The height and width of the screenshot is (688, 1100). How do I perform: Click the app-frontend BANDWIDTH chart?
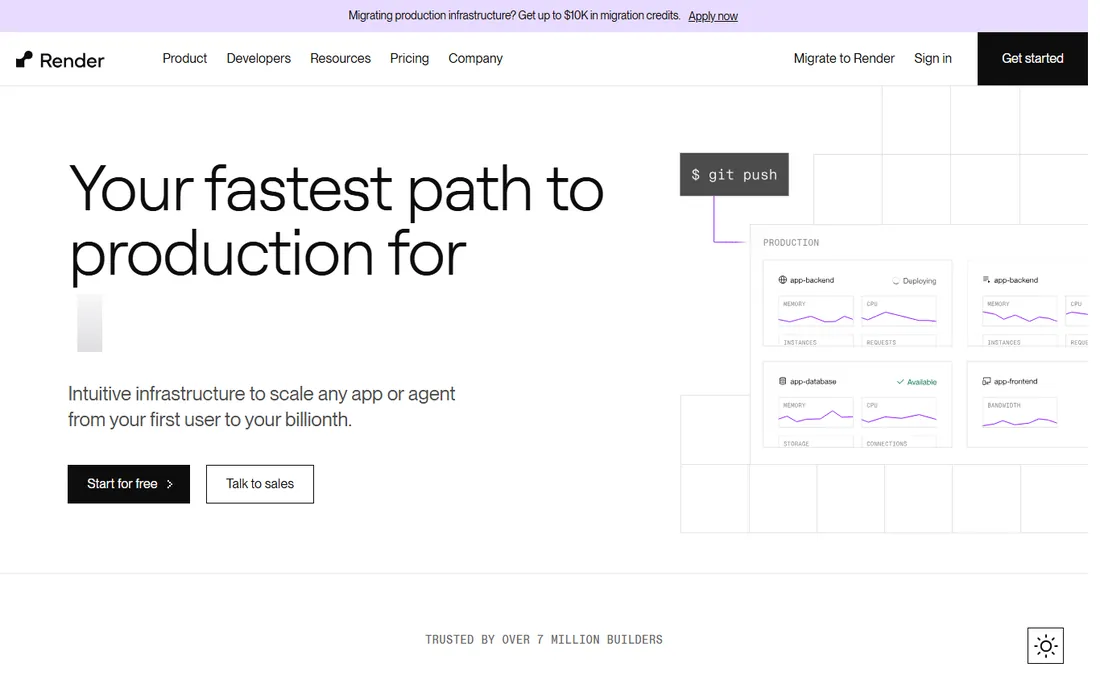(x=1019, y=413)
